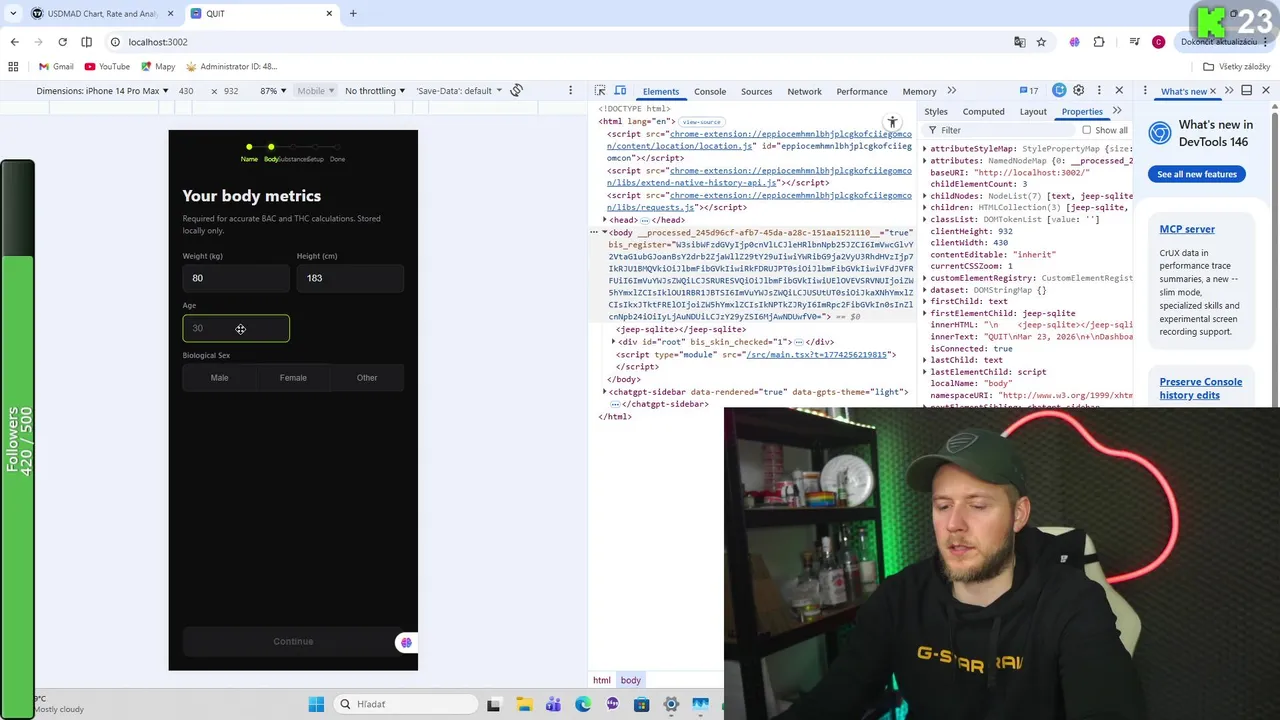Open the Chrome apps grid icon
The image size is (1280, 720).
[13, 67]
